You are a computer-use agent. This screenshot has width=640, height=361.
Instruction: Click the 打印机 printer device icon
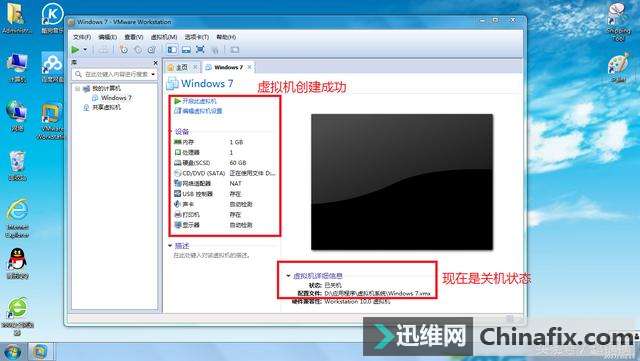(178, 214)
